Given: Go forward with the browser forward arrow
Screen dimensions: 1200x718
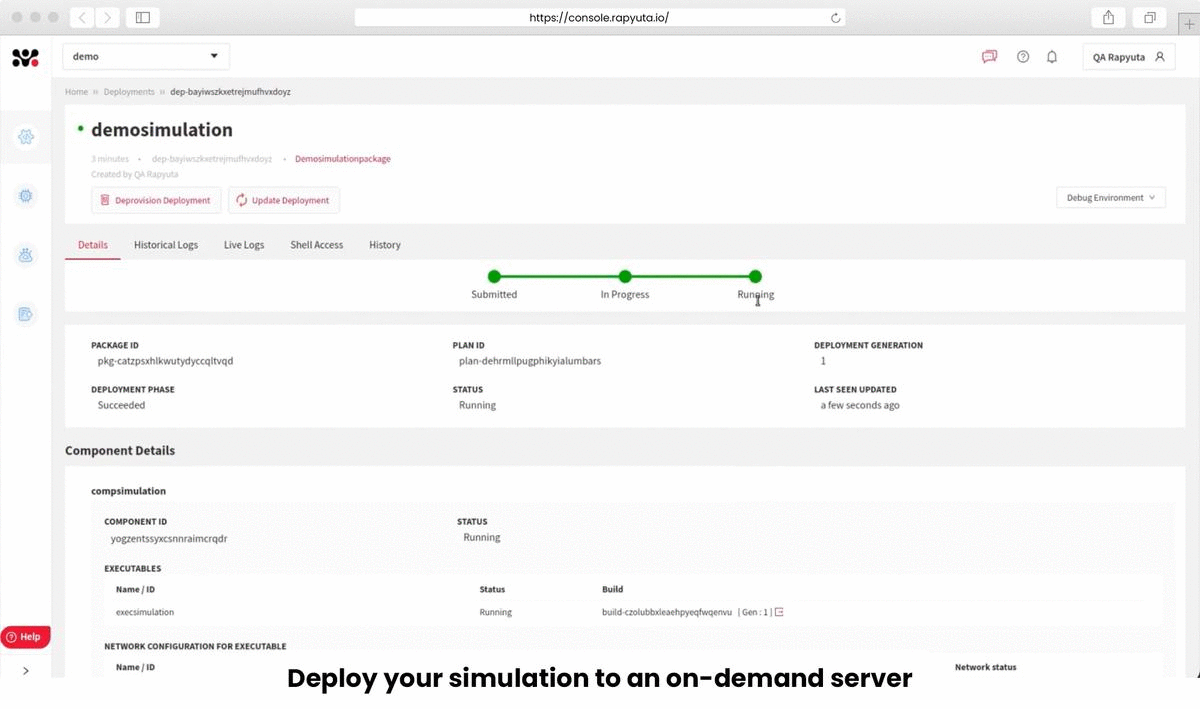Looking at the screenshot, I should coord(107,17).
